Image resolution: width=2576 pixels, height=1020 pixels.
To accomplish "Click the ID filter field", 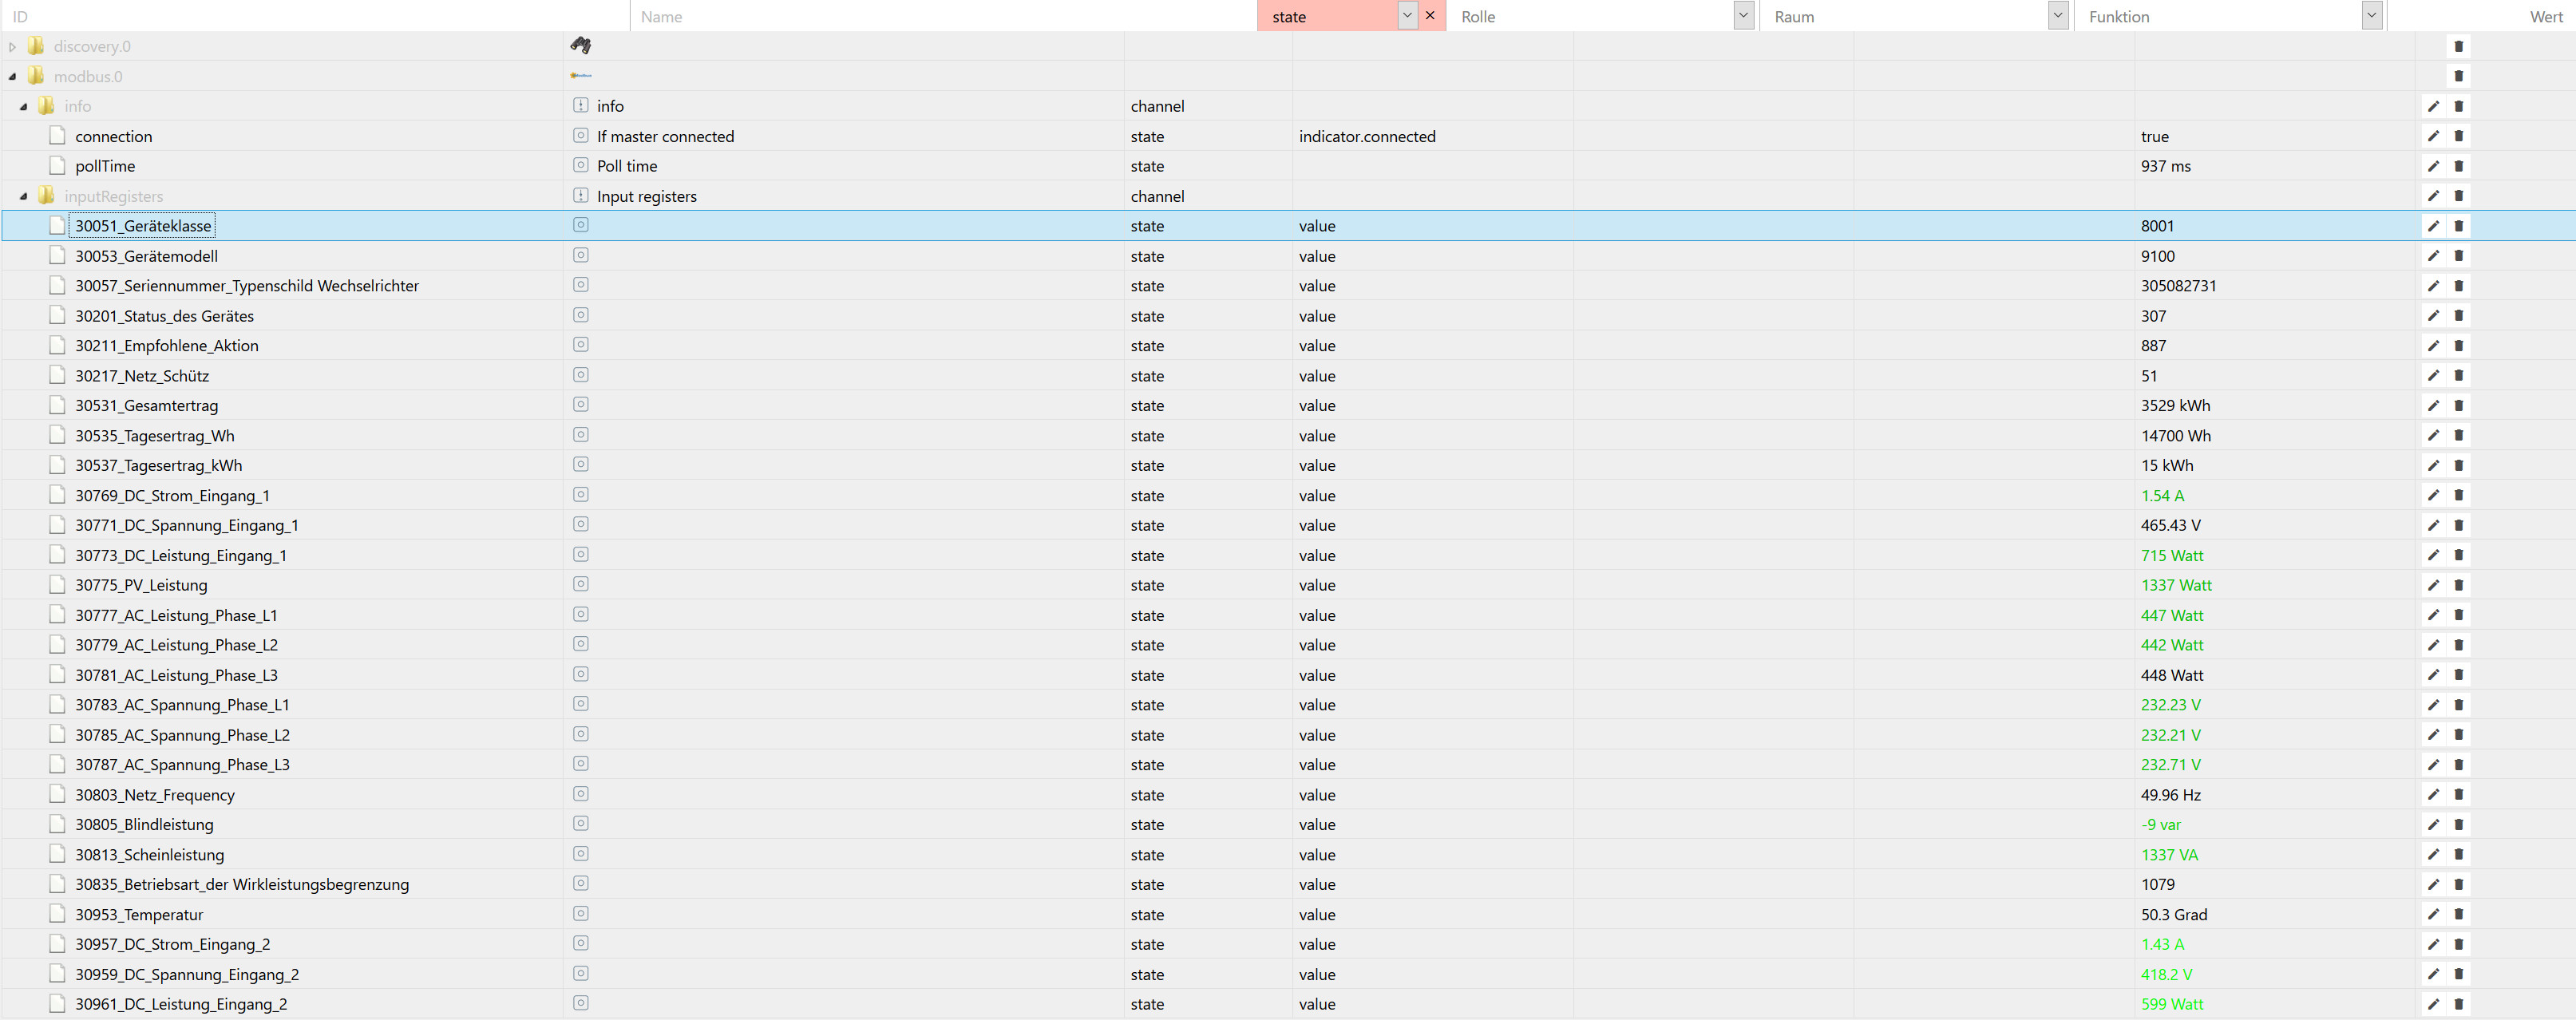I will coord(315,16).
